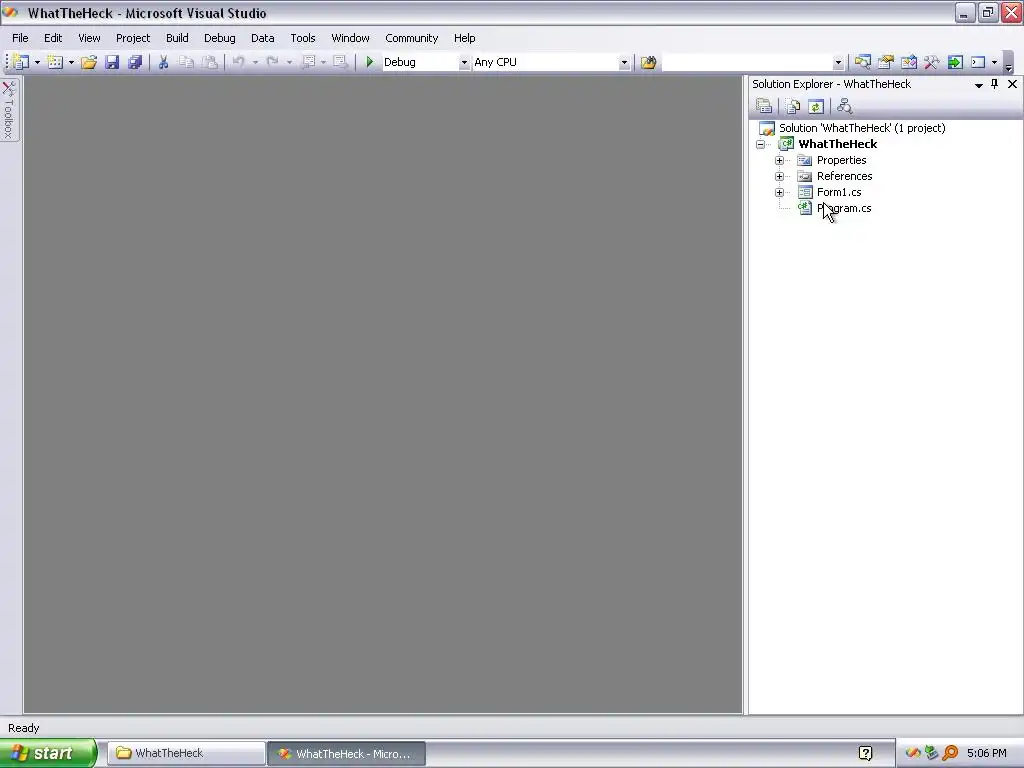Image resolution: width=1024 pixels, height=768 pixels.
Task: Click the Cut scissors icon
Action: [x=163, y=62]
